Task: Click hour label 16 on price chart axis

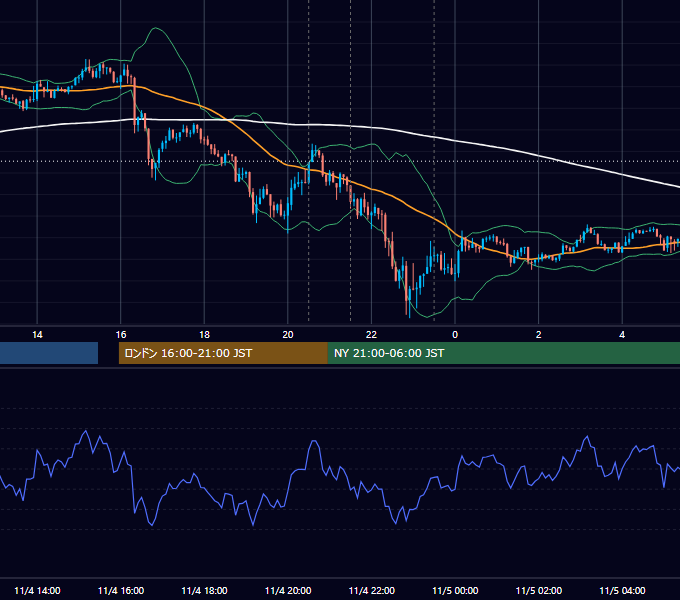Action: pyautogui.click(x=121, y=335)
